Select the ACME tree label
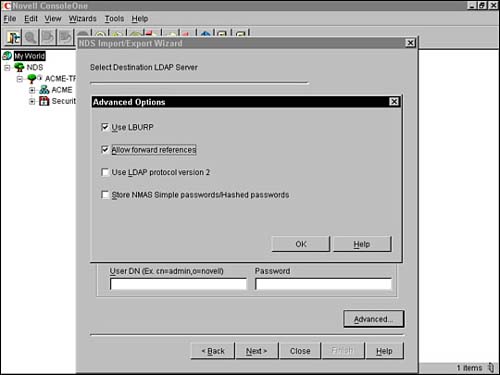This screenshot has width=500, height=375. tap(62, 90)
